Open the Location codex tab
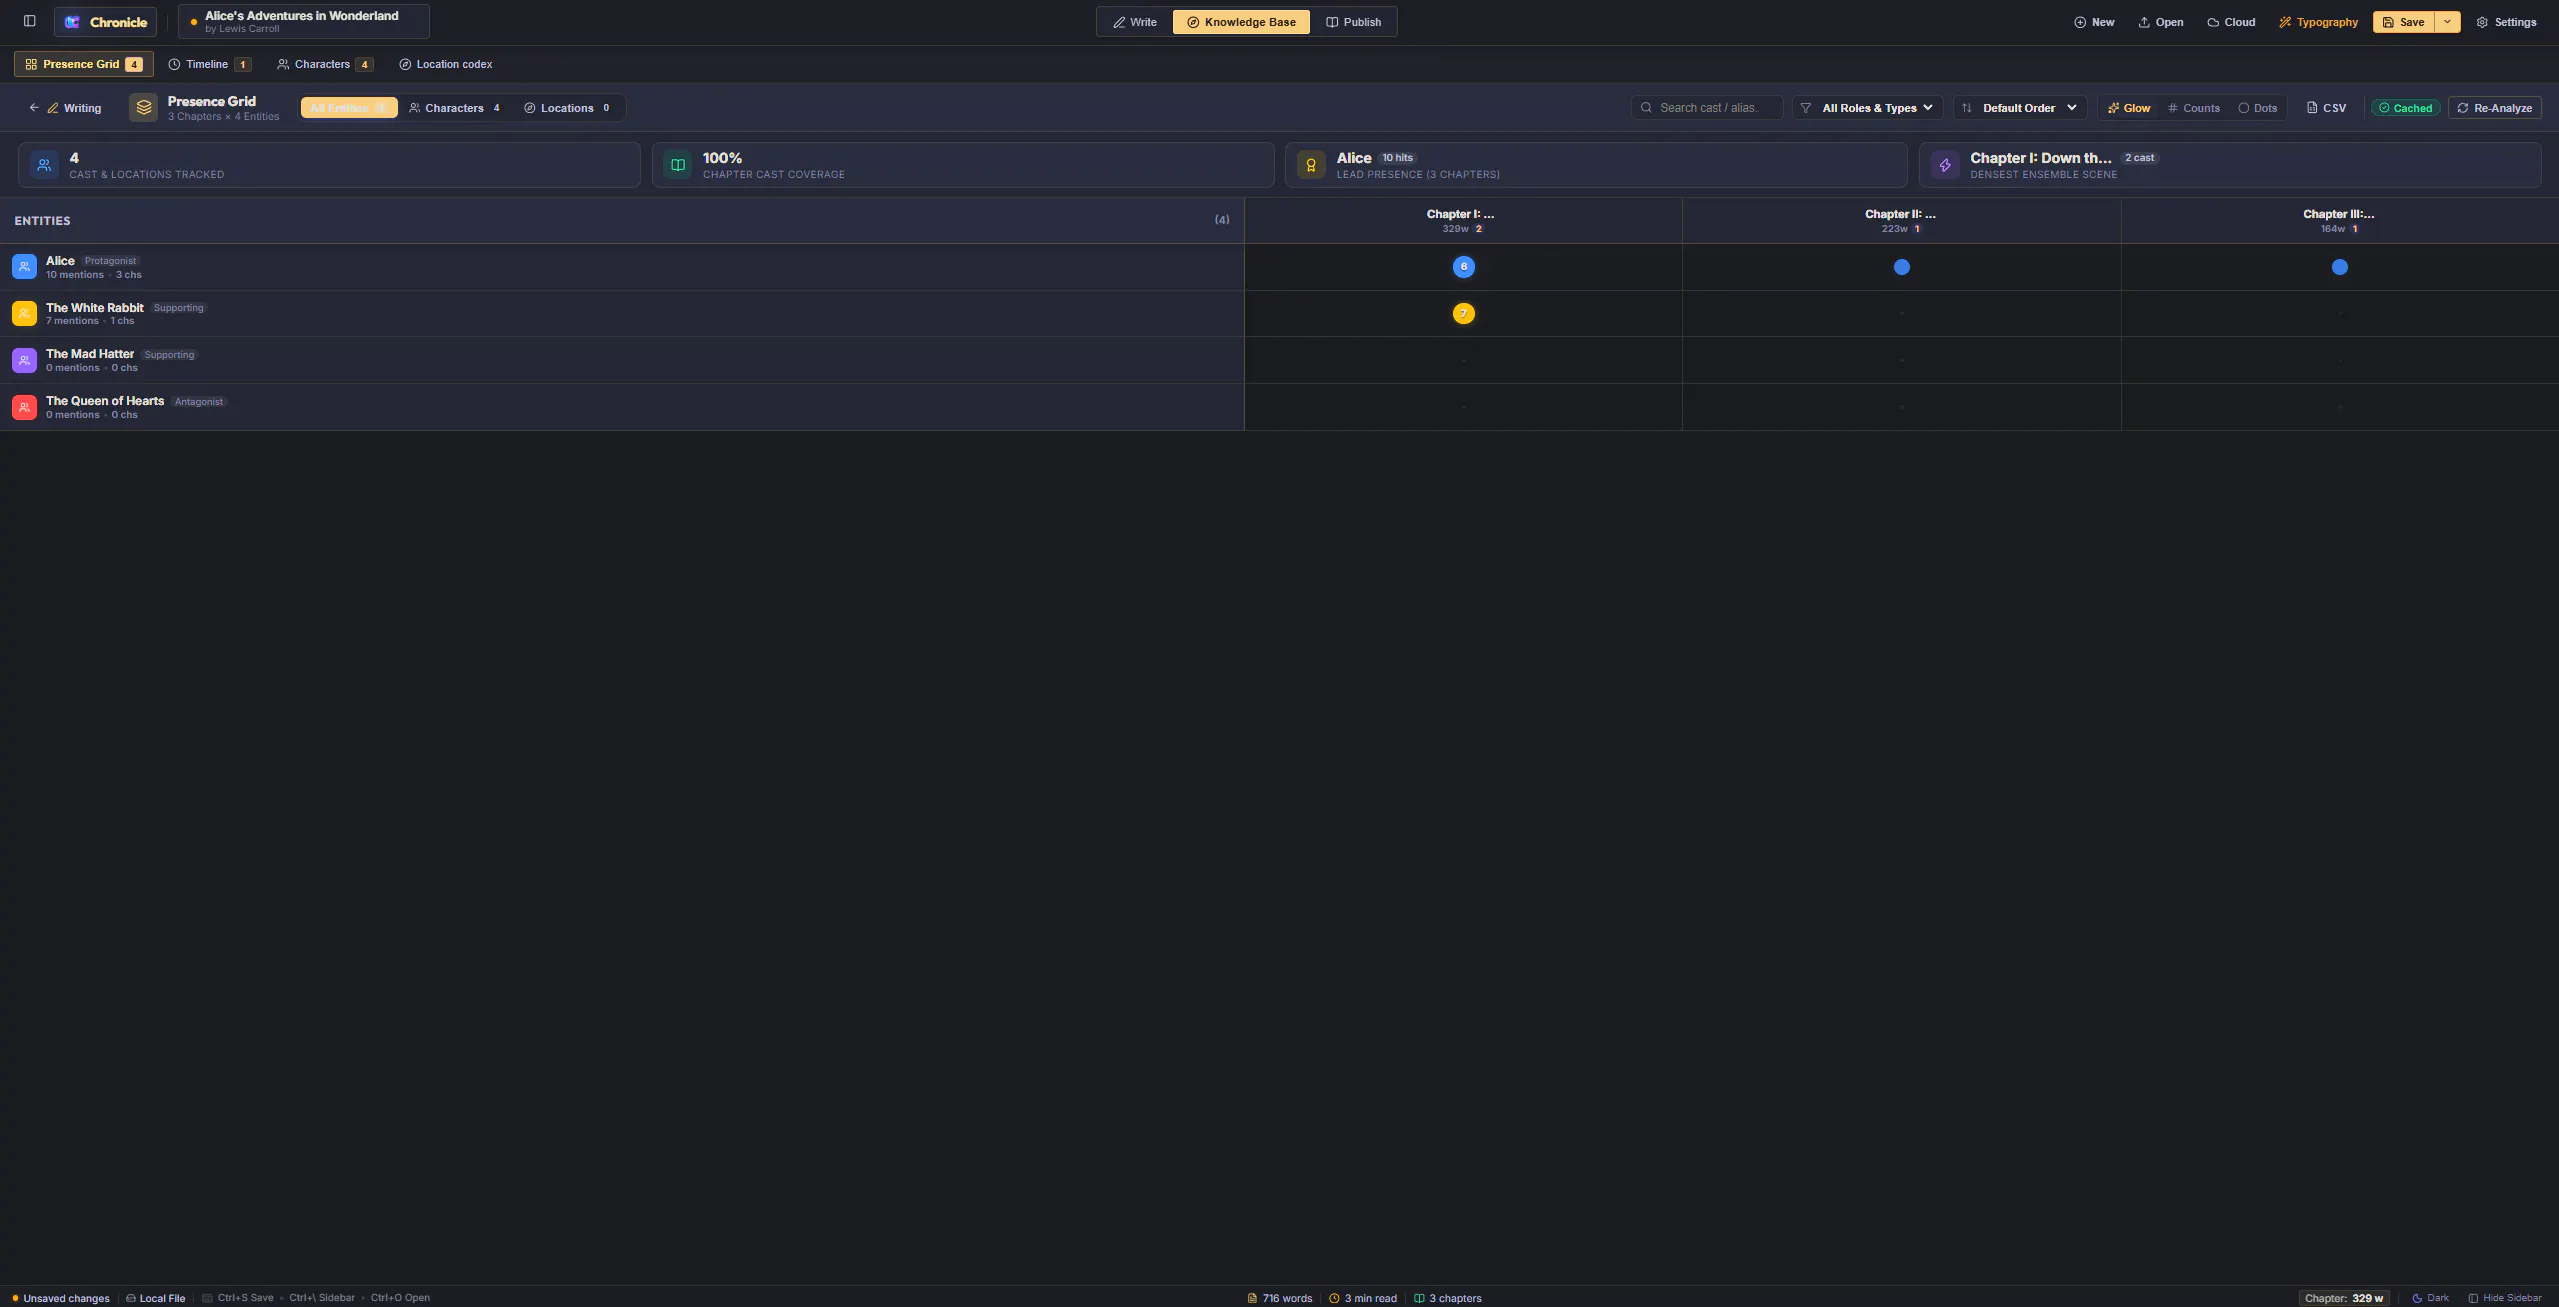The height and width of the screenshot is (1307, 2559). pos(445,64)
